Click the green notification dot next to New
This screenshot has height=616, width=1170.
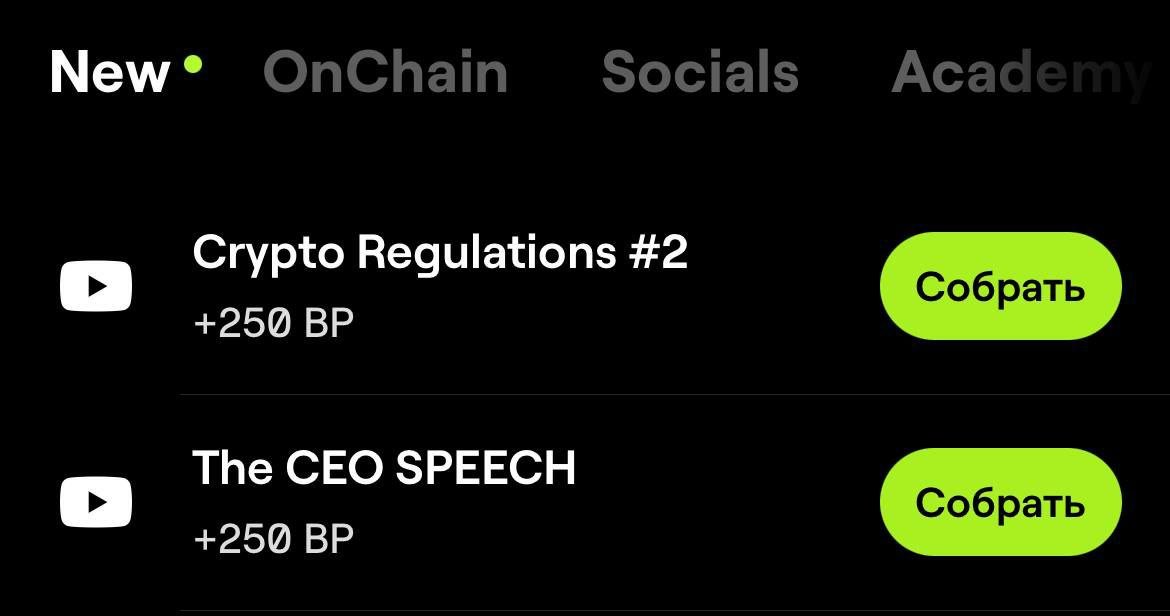pos(193,65)
